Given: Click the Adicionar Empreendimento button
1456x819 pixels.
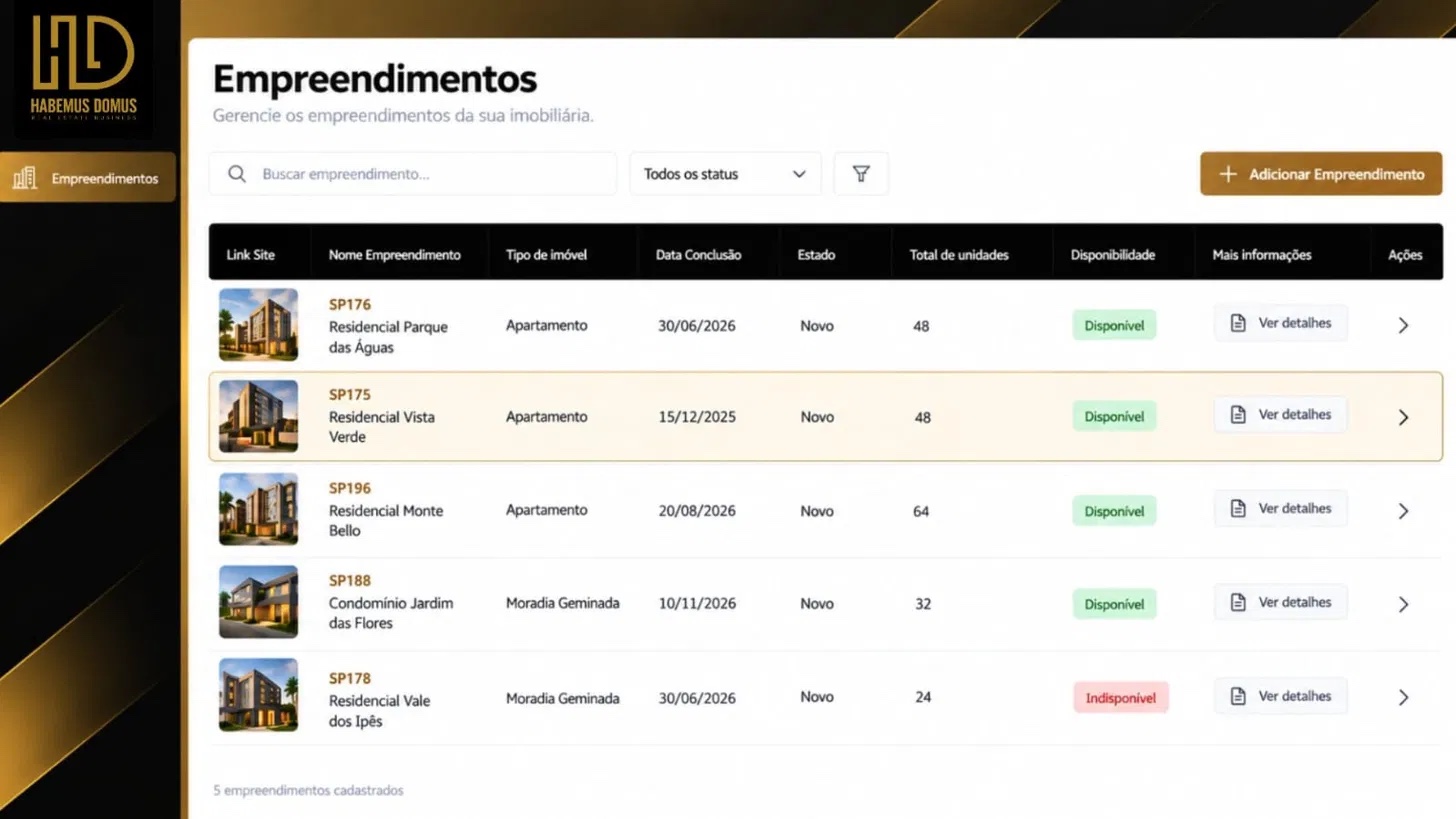Looking at the screenshot, I should click(x=1321, y=174).
